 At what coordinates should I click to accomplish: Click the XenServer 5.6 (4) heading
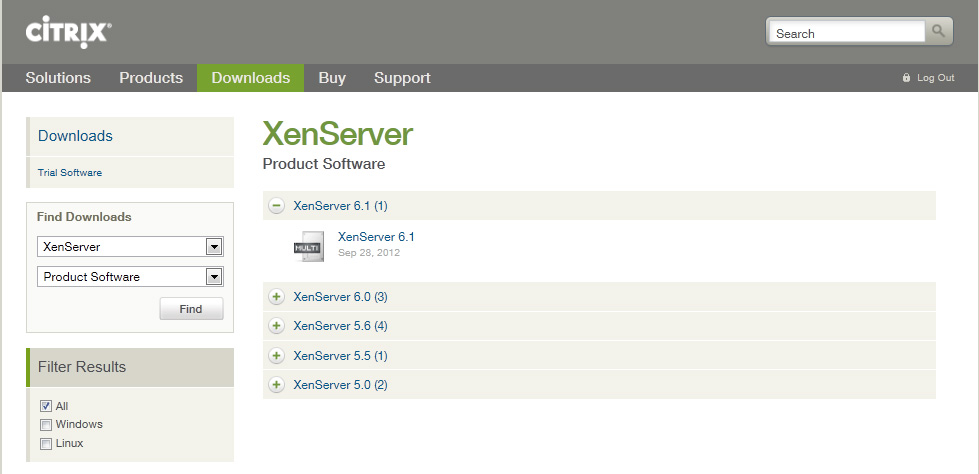pos(340,326)
